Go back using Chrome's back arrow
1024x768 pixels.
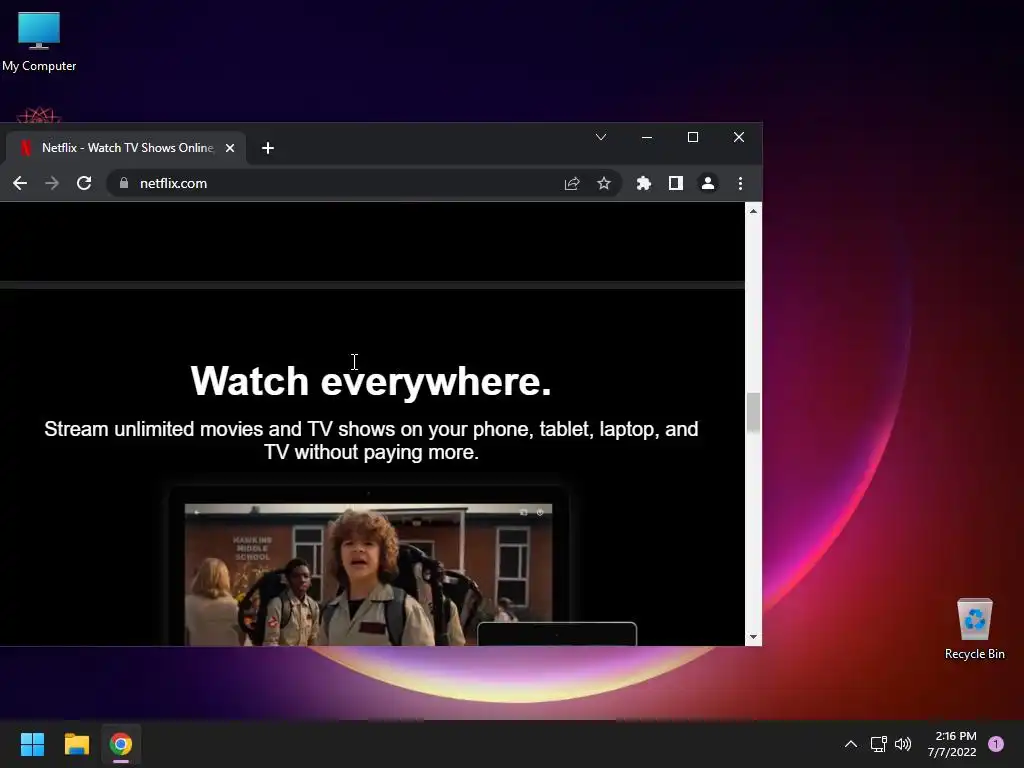[20, 184]
